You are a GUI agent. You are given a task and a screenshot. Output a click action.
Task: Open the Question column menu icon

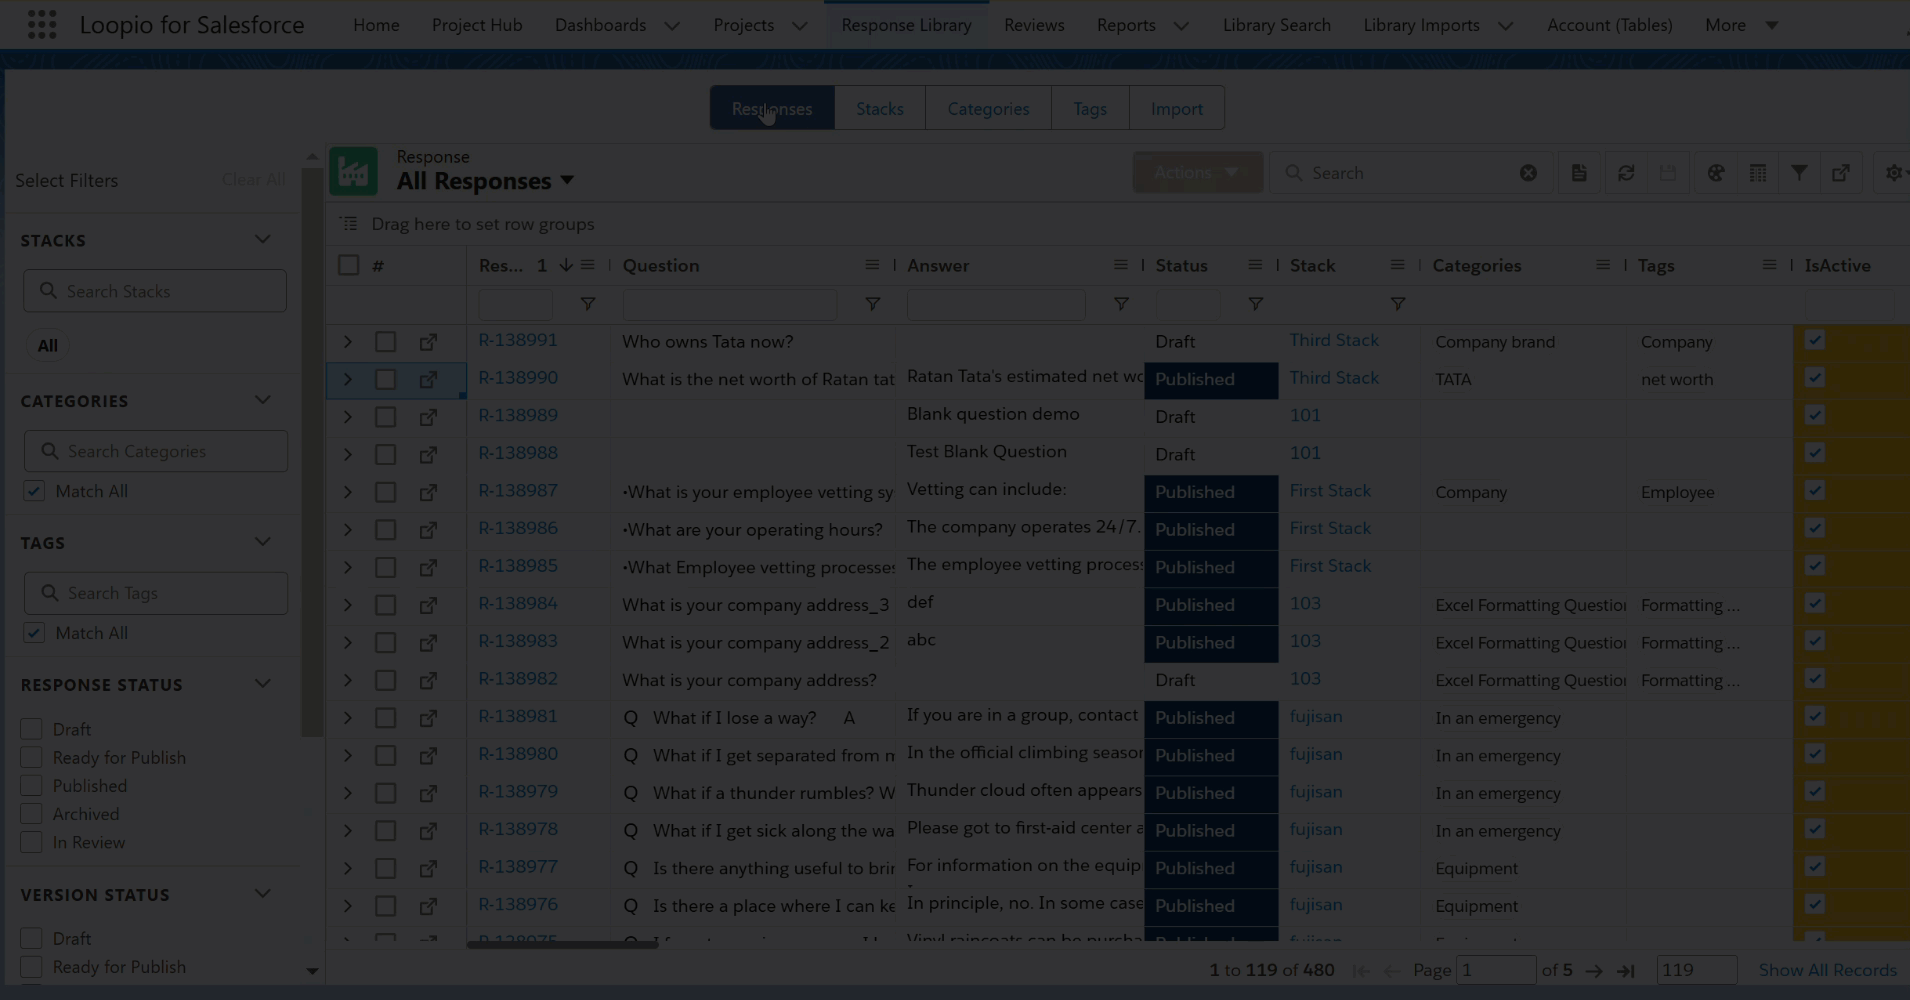tap(872, 265)
